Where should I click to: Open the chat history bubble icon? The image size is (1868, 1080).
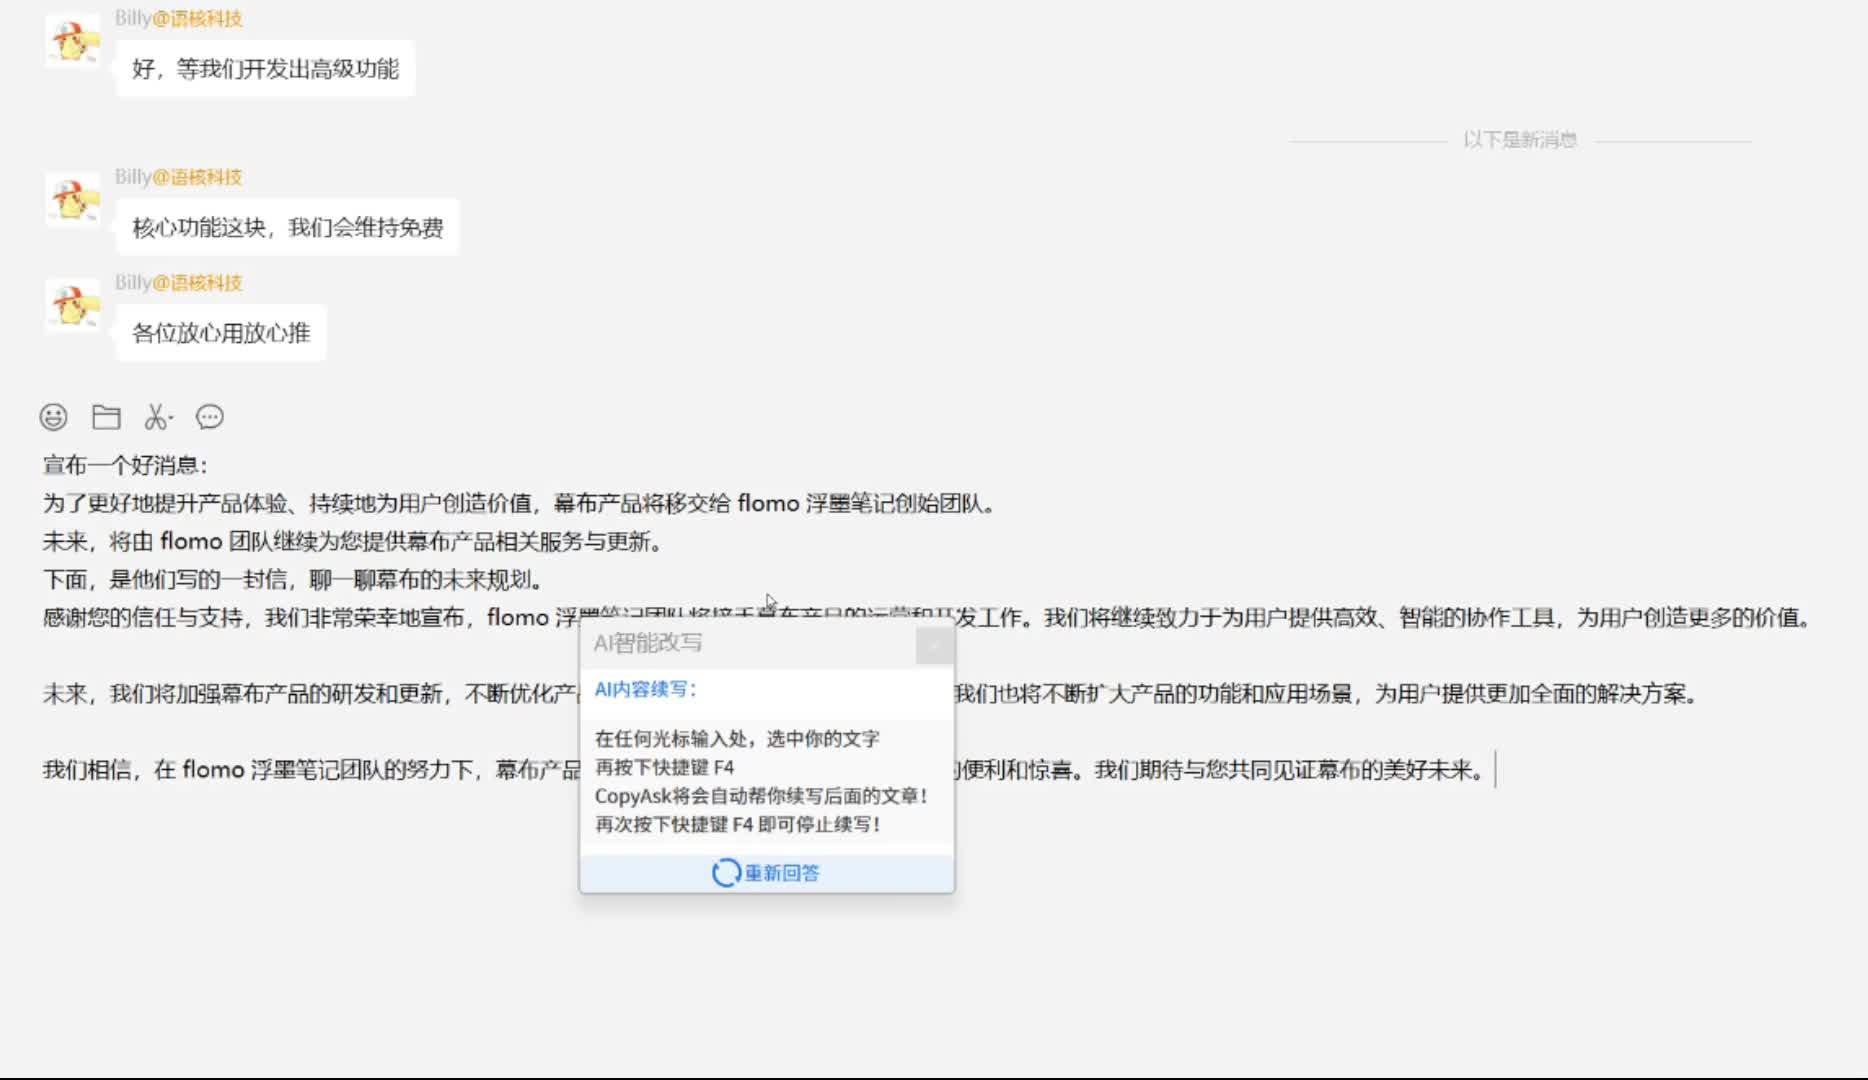(x=210, y=417)
